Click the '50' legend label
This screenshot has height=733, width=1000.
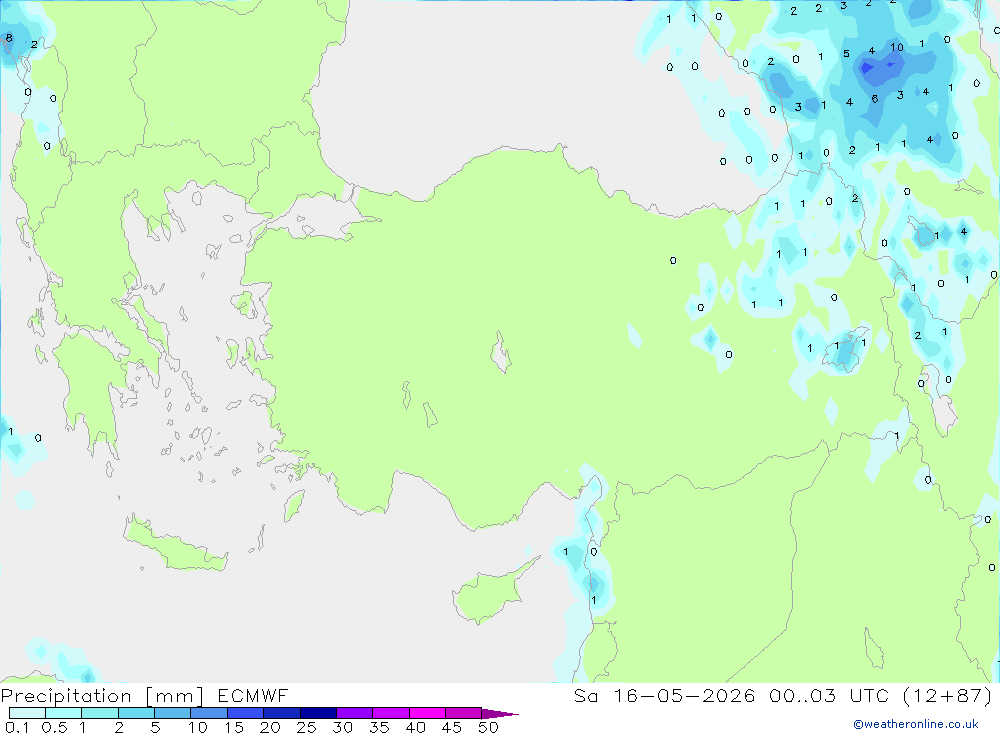pos(488,727)
